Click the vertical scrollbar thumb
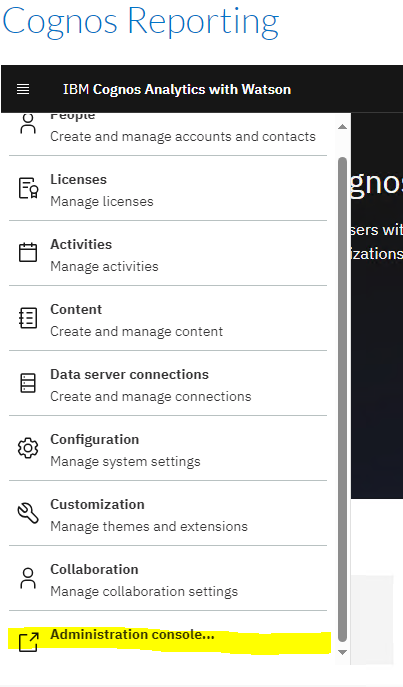 click(x=343, y=400)
